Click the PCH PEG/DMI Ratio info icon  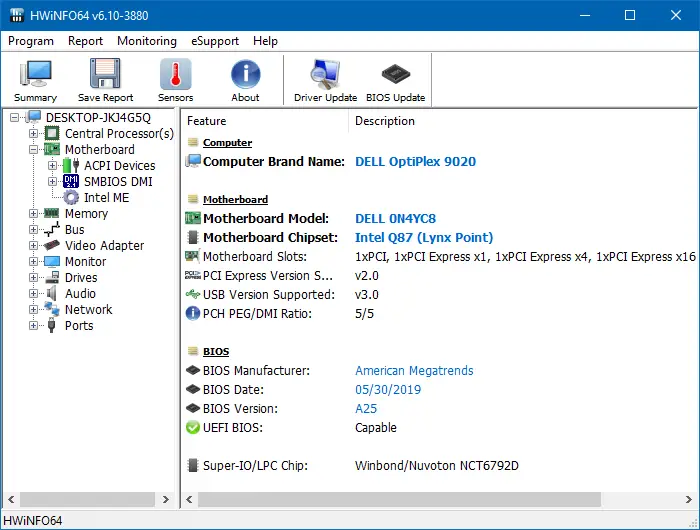click(193, 313)
